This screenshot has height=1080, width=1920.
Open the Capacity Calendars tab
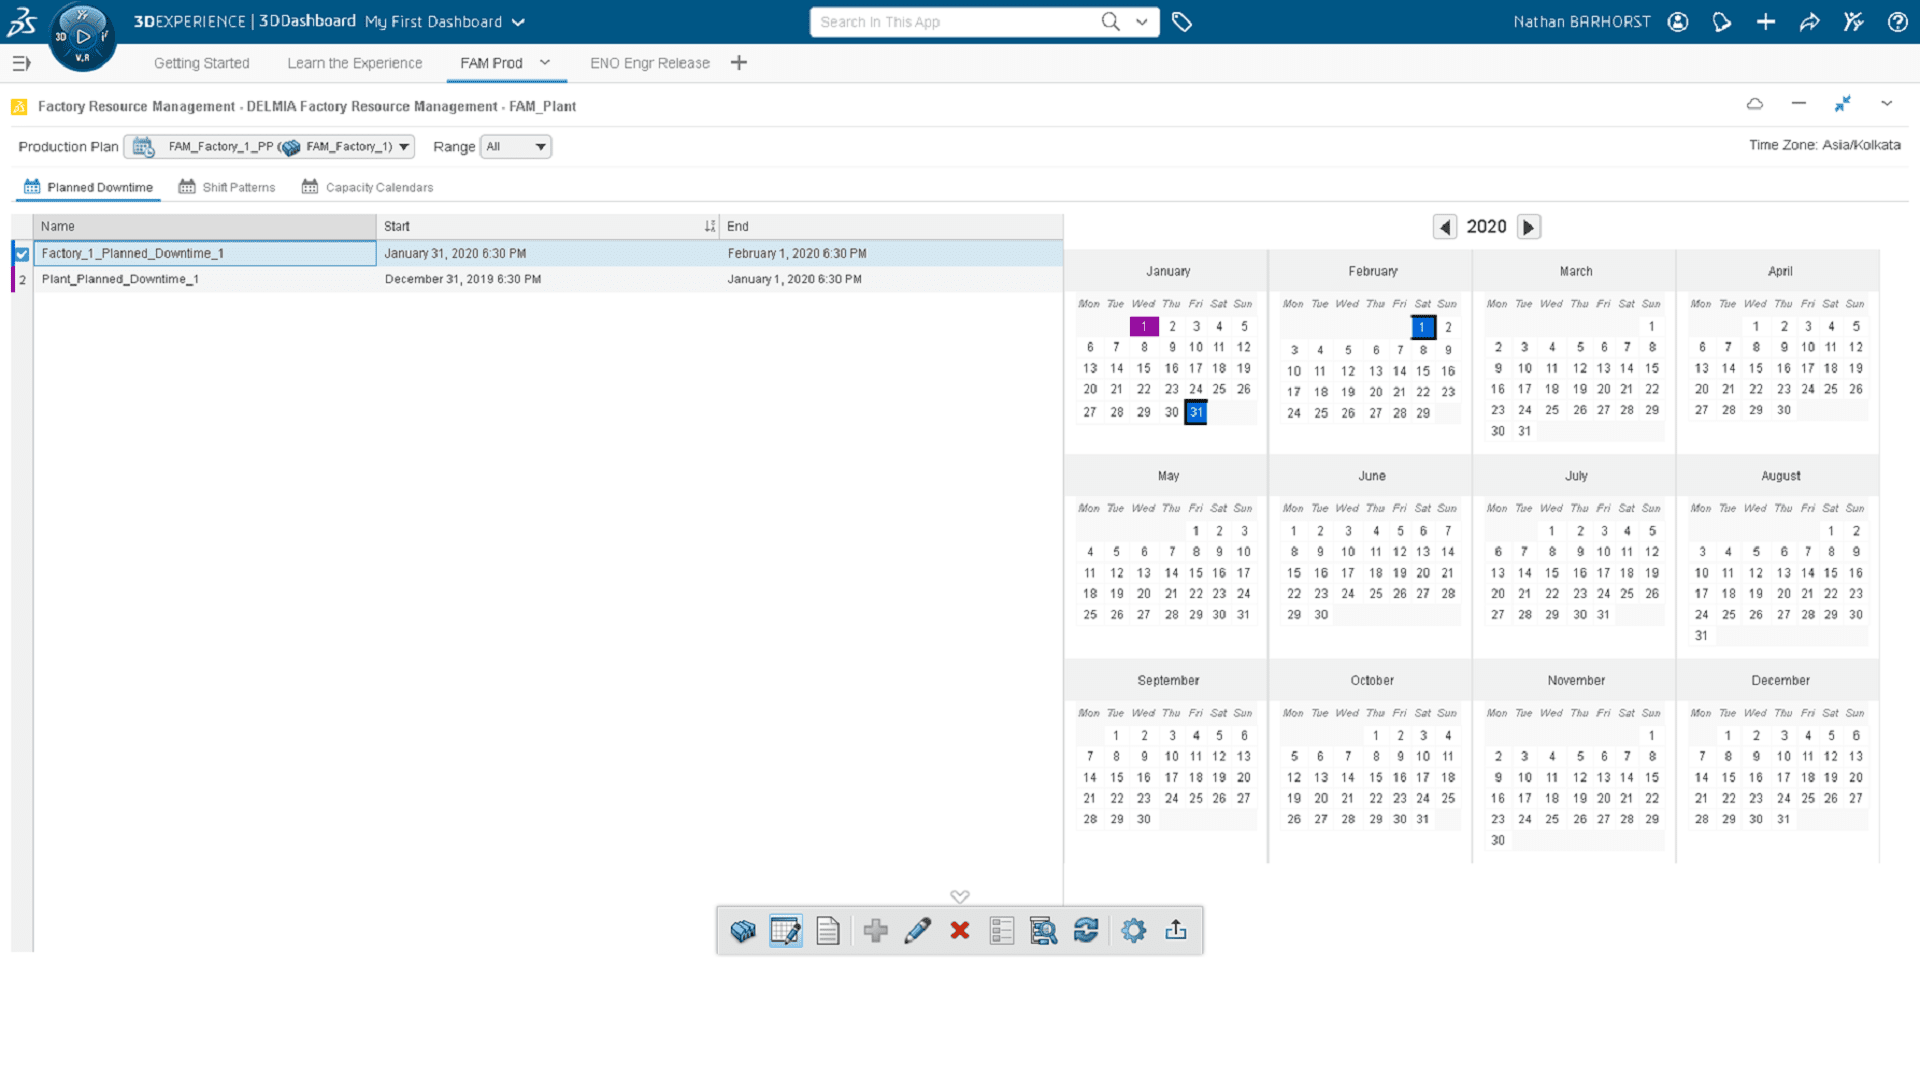[367, 187]
